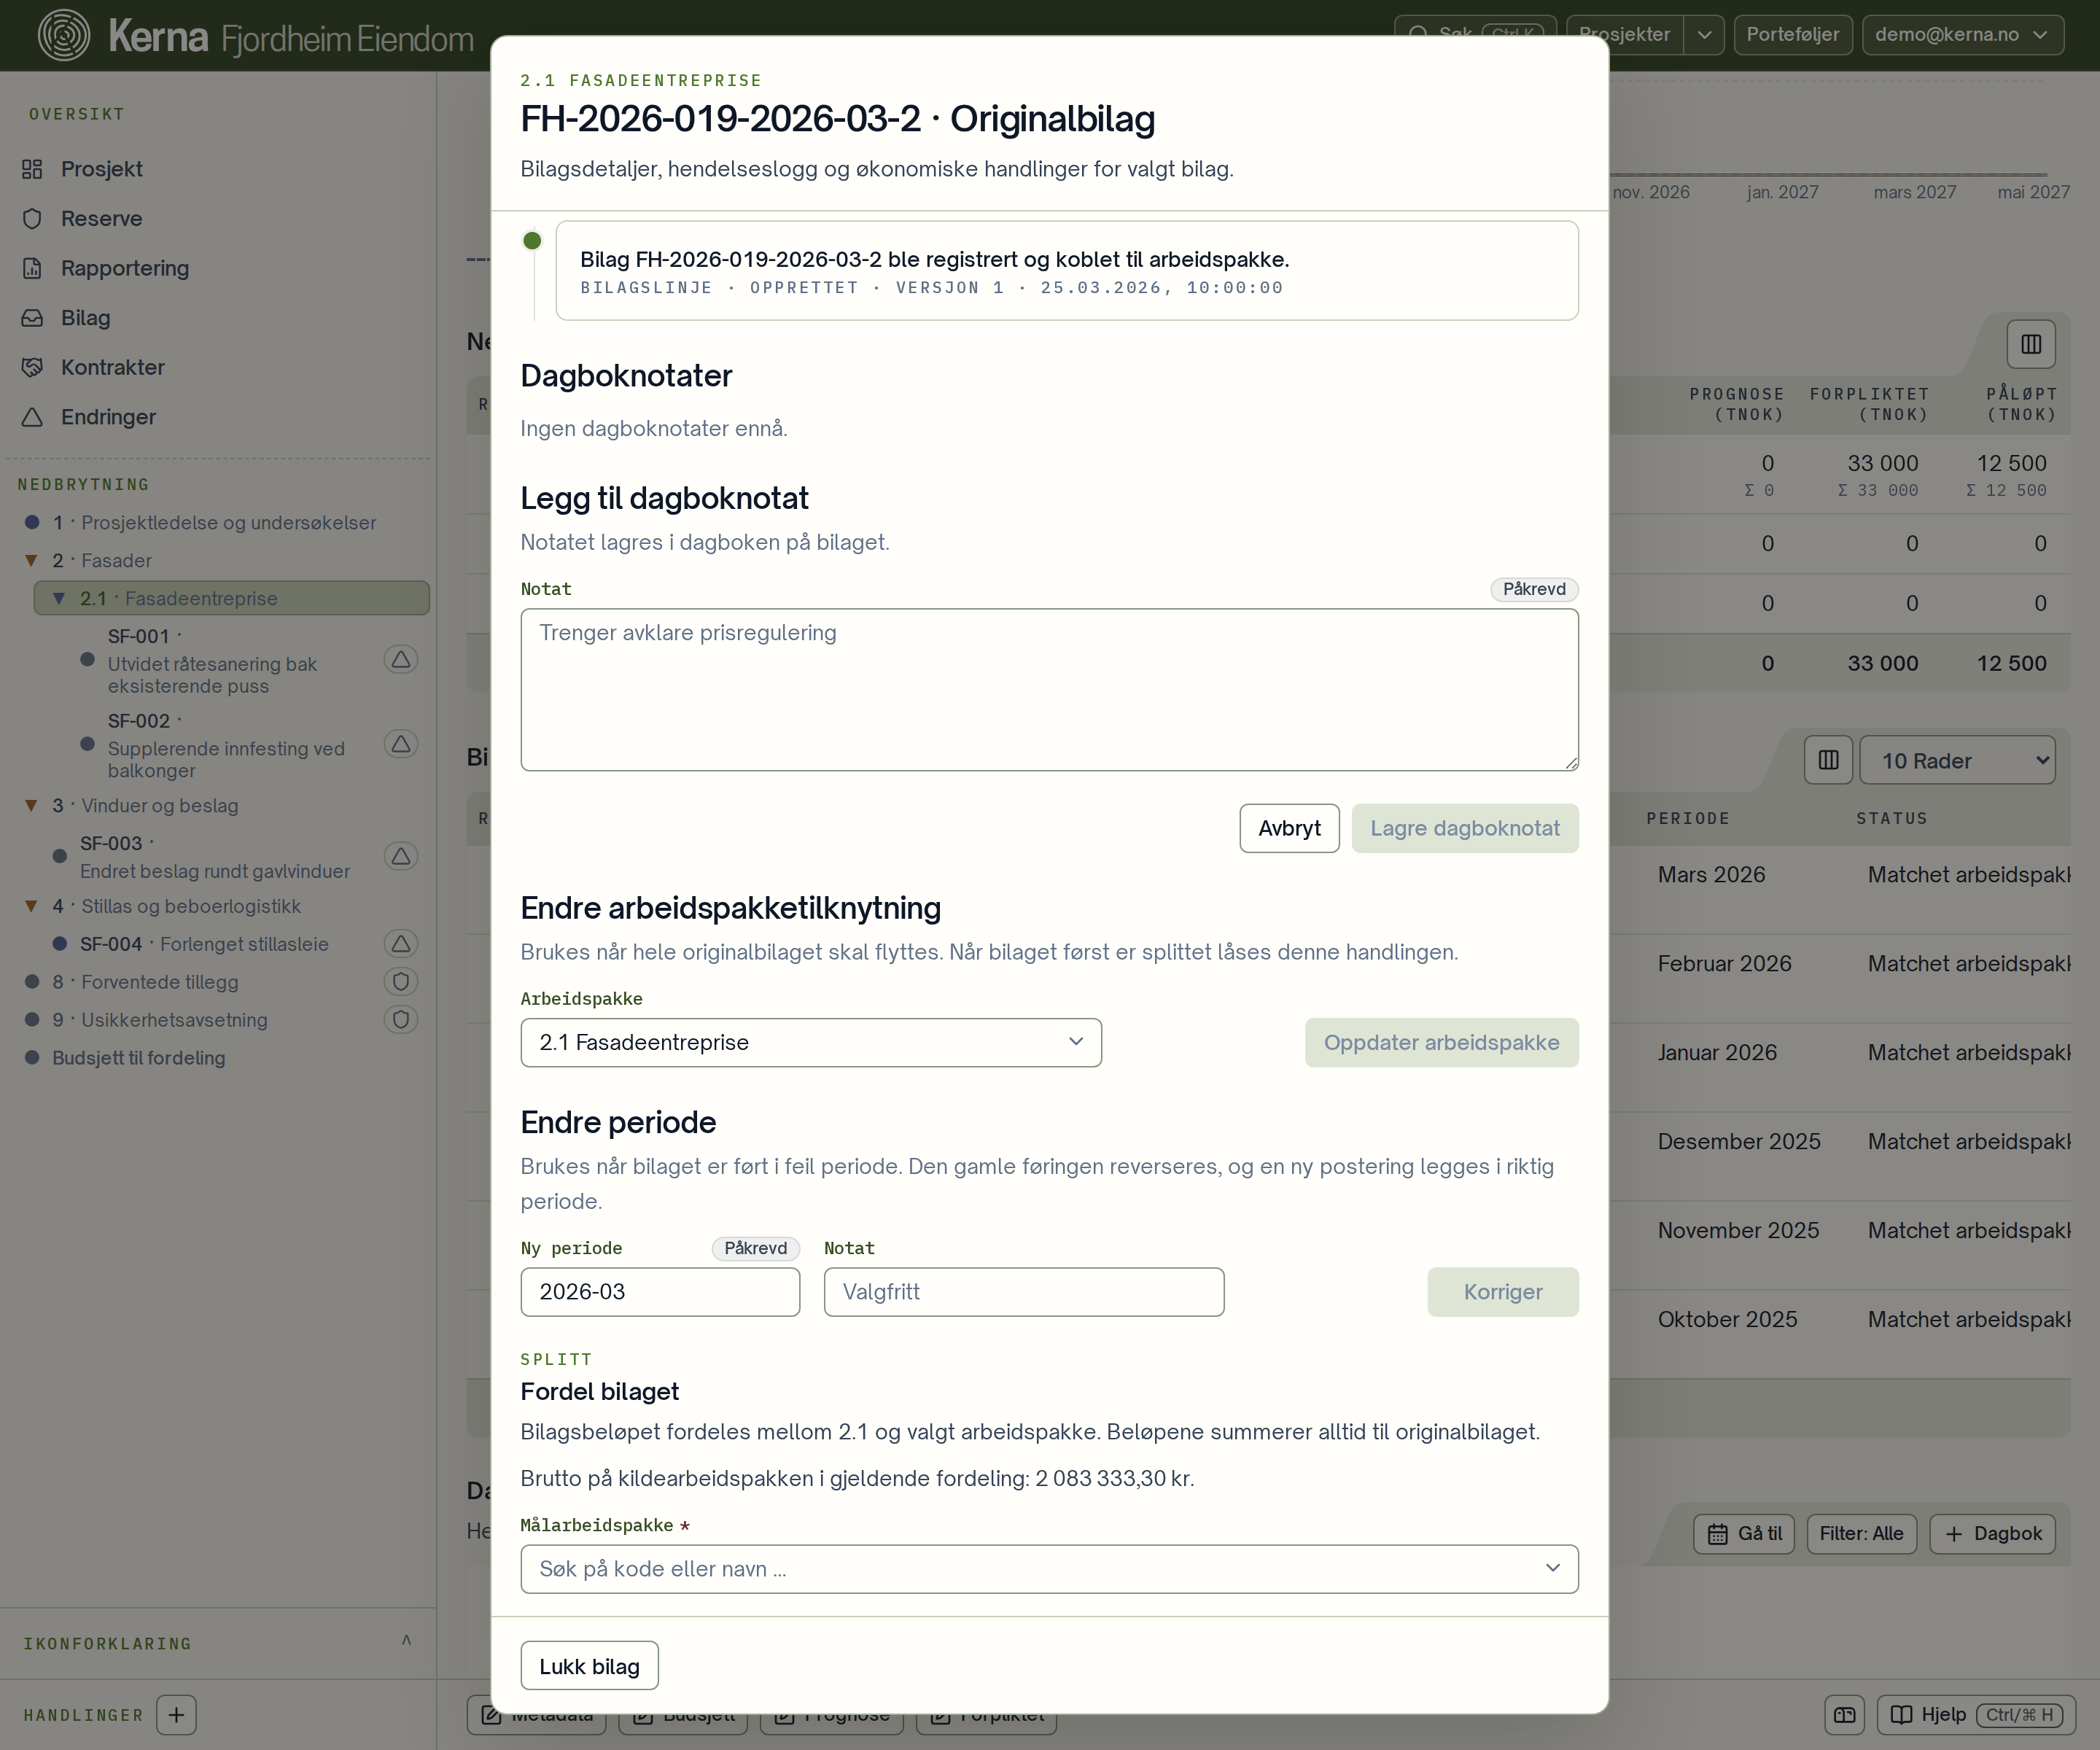
Task: Click Filter: Alle button
Action: (1861, 1534)
